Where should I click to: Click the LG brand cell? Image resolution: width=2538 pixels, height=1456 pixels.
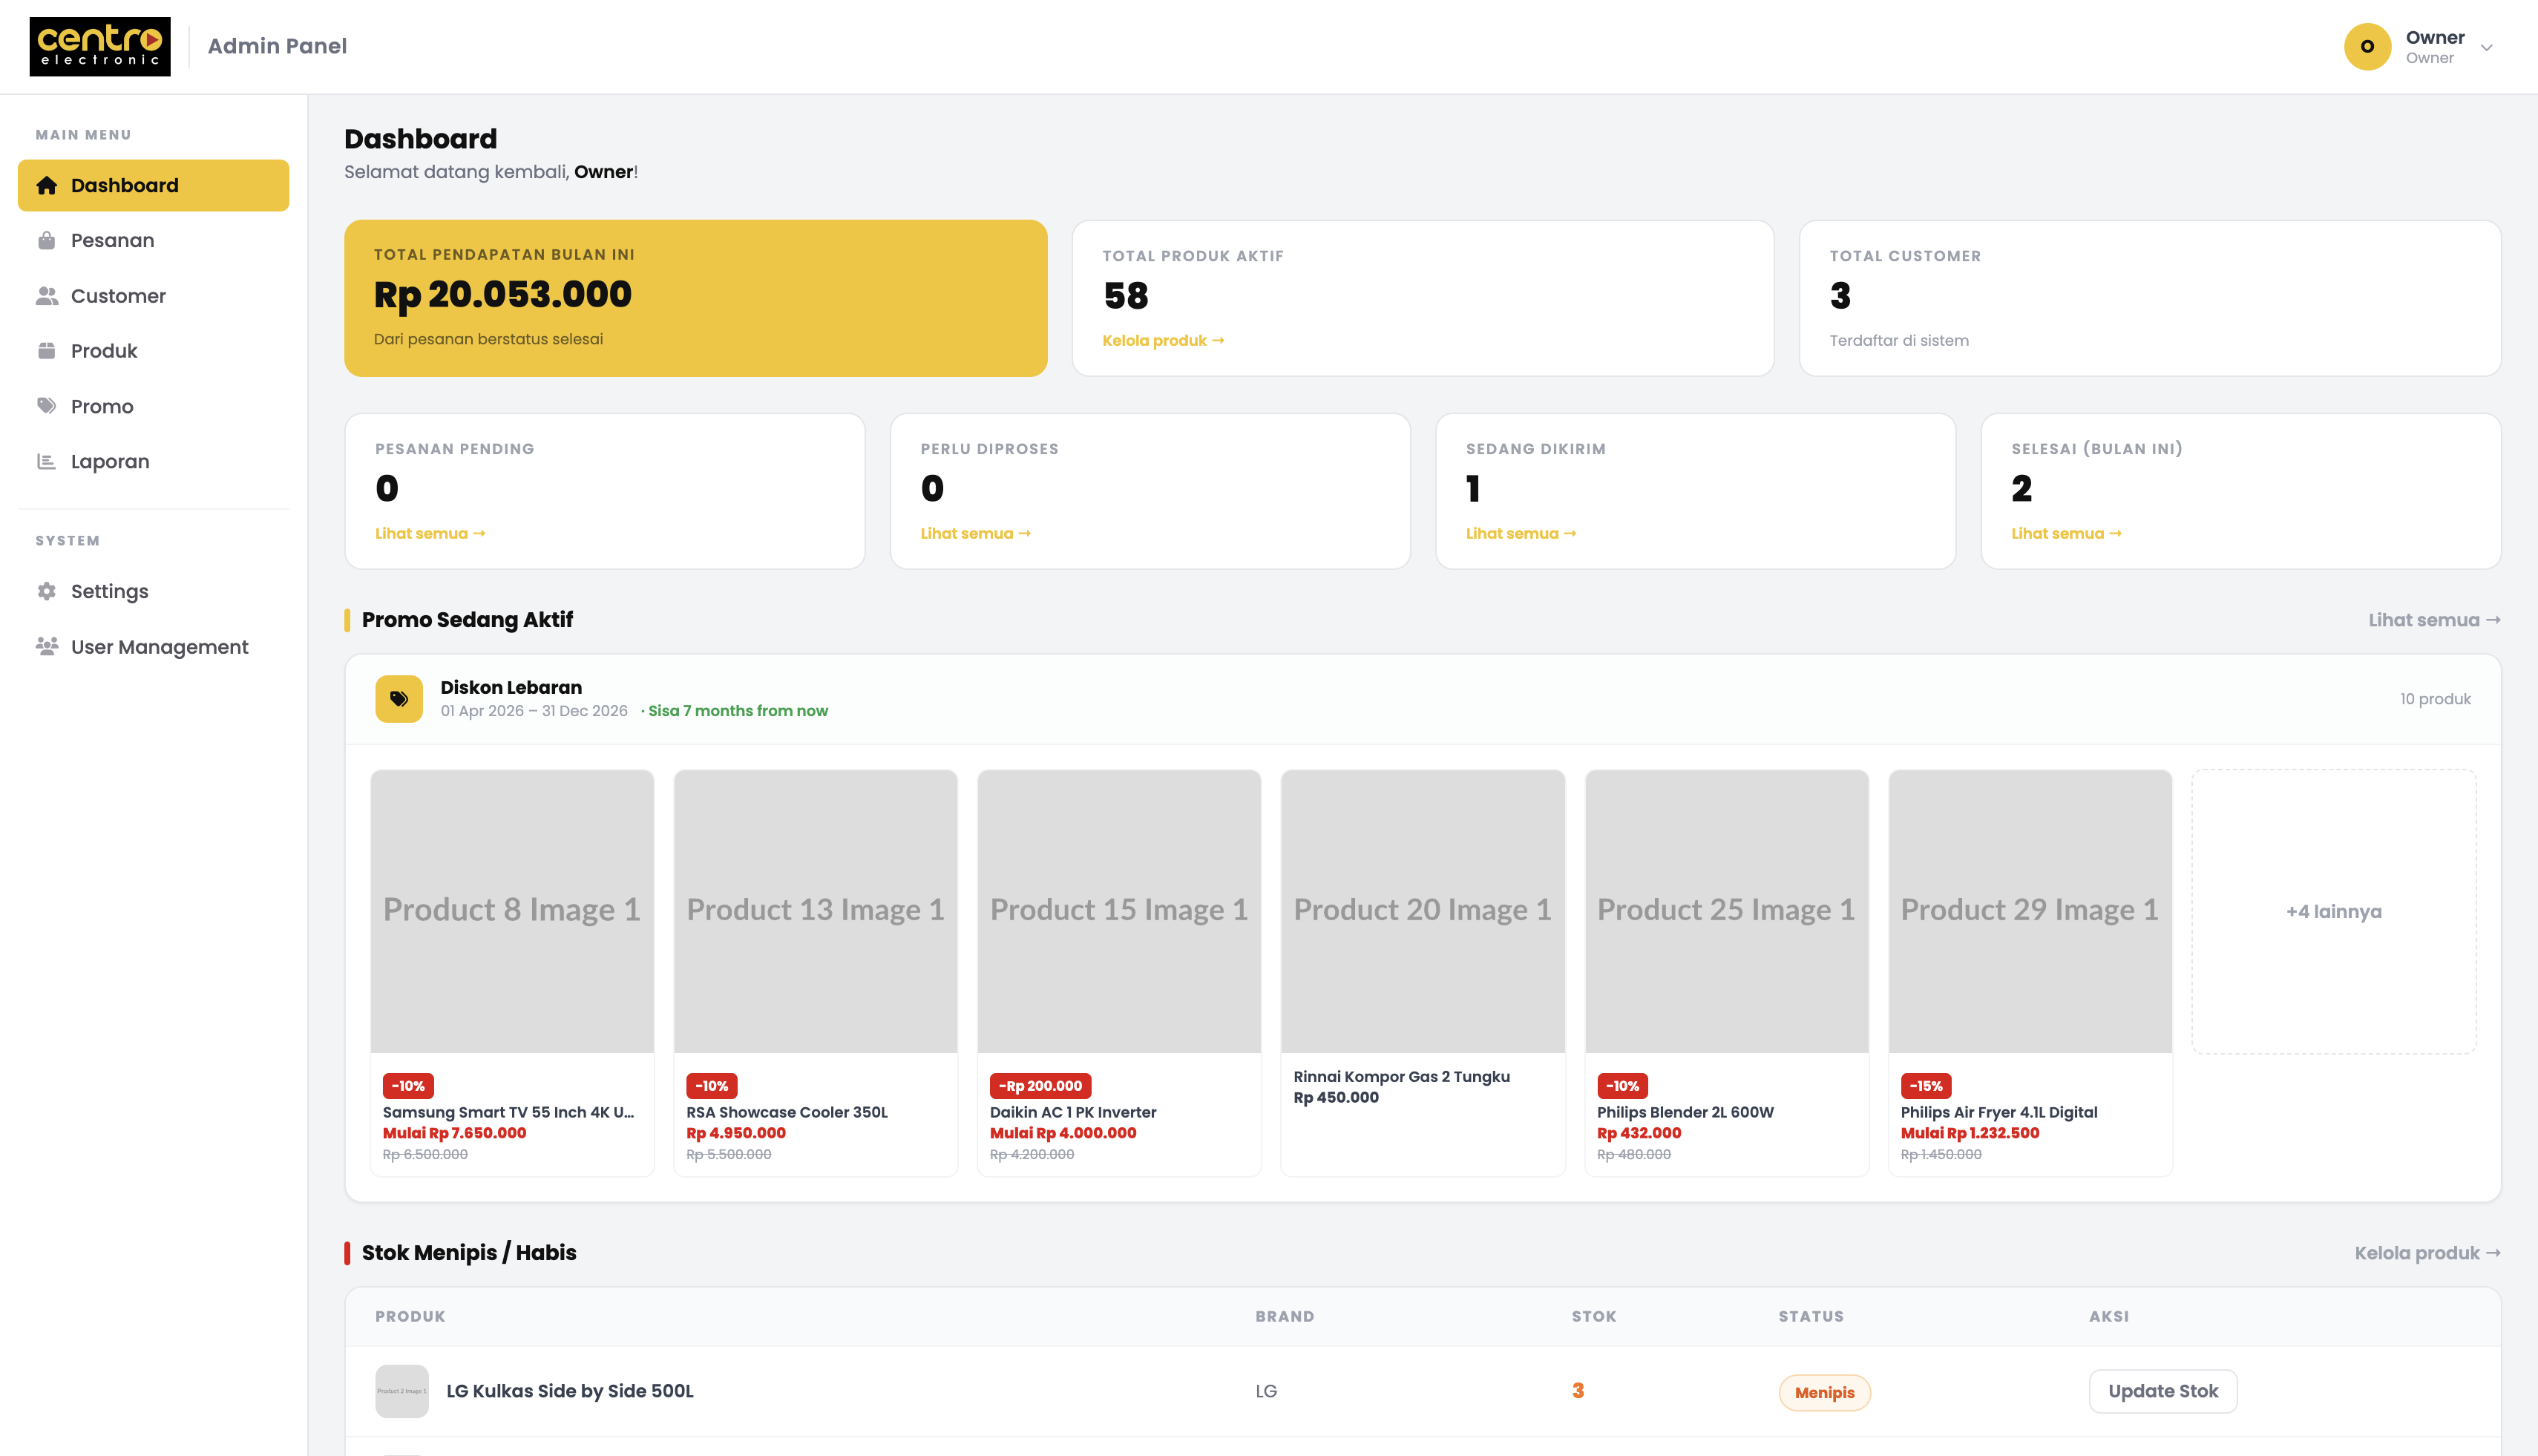pos(1266,1391)
